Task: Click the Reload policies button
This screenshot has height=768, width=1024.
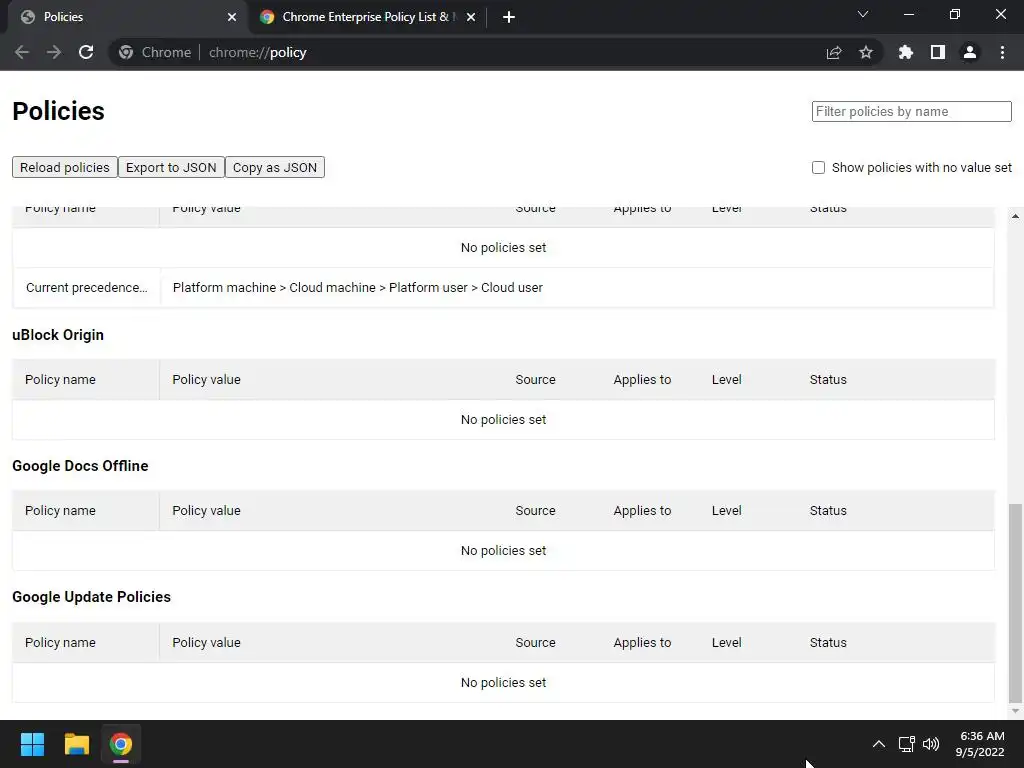Action: coord(65,167)
